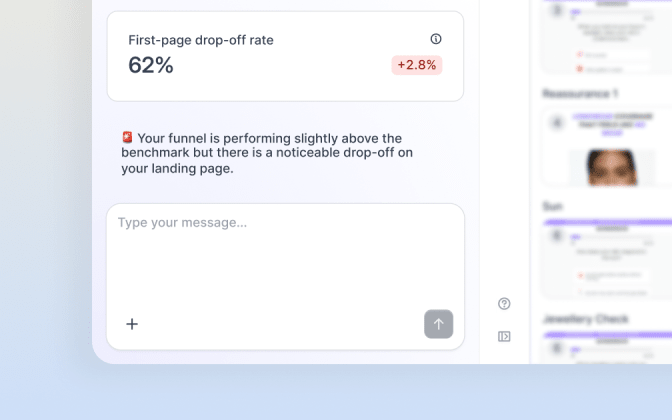
Task: Click the back icon in Jewellery Check card
Action: (557, 348)
